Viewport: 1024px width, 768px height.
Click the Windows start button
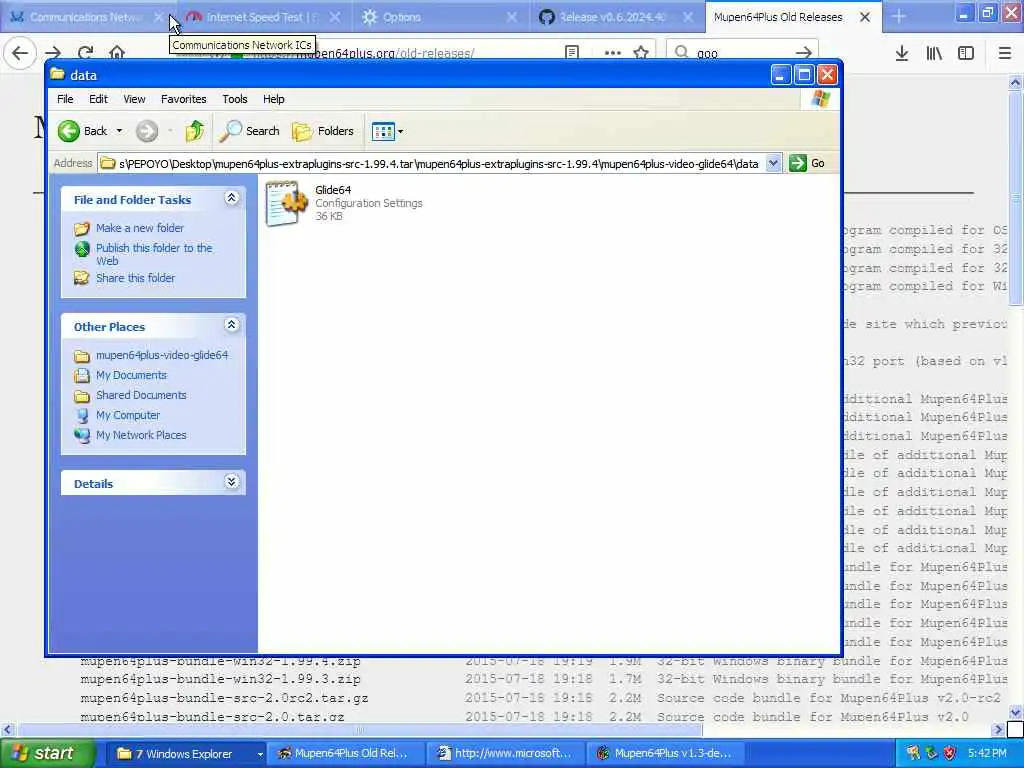tap(47, 754)
